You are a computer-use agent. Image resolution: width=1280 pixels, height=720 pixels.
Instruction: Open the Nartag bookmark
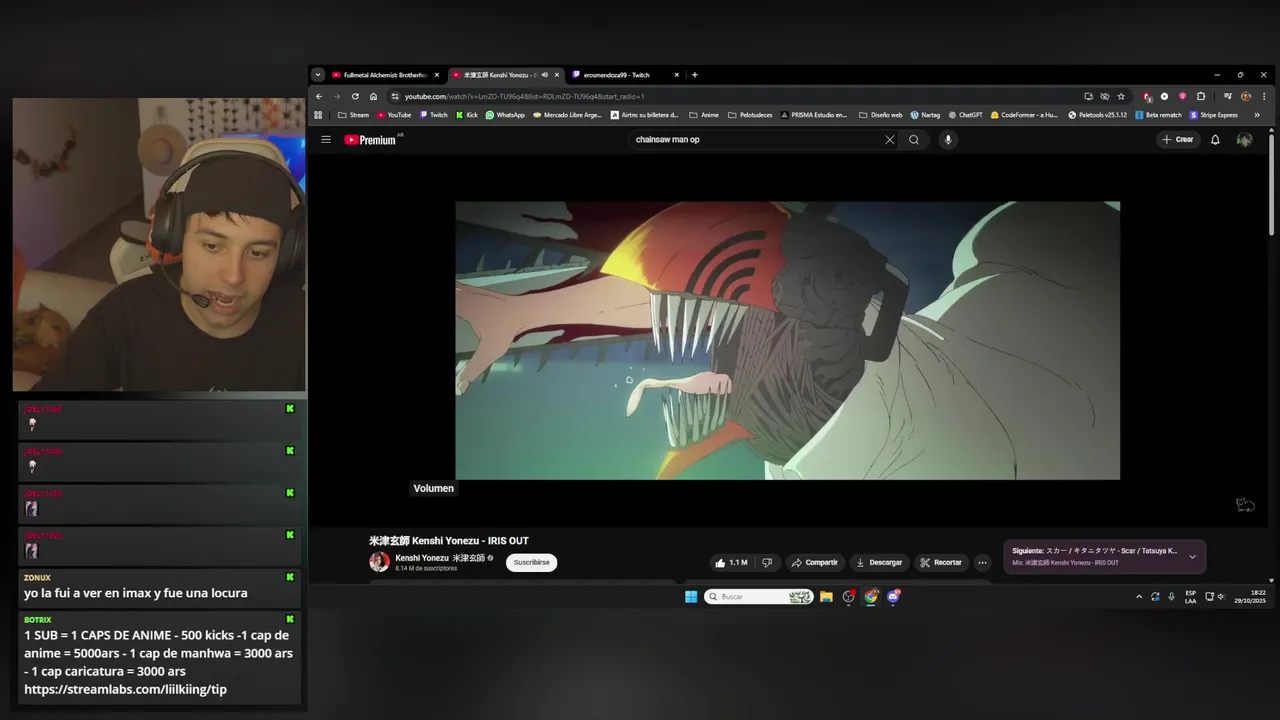click(925, 115)
